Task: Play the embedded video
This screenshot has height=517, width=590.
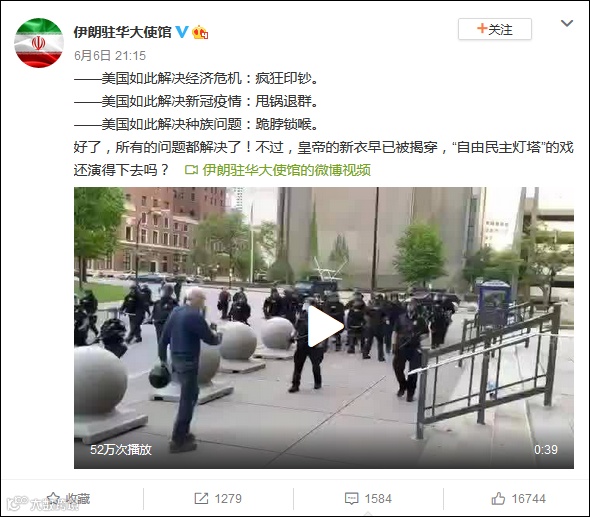Action: point(324,327)
